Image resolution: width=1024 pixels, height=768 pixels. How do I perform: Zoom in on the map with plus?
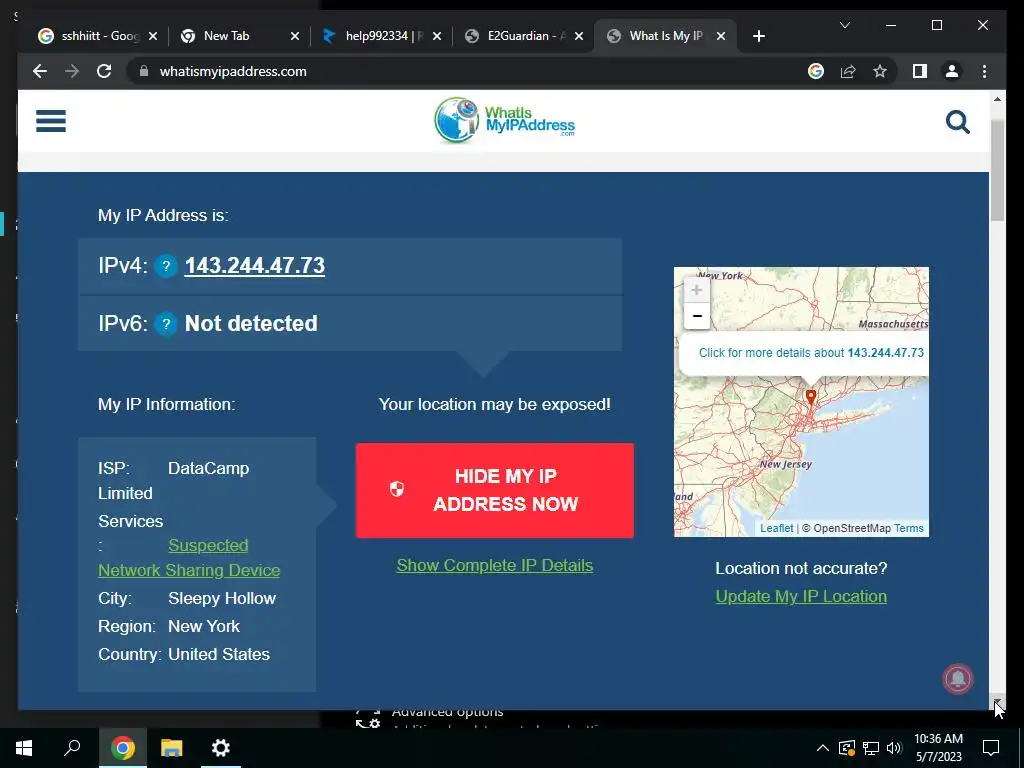(x=697, y=290)
